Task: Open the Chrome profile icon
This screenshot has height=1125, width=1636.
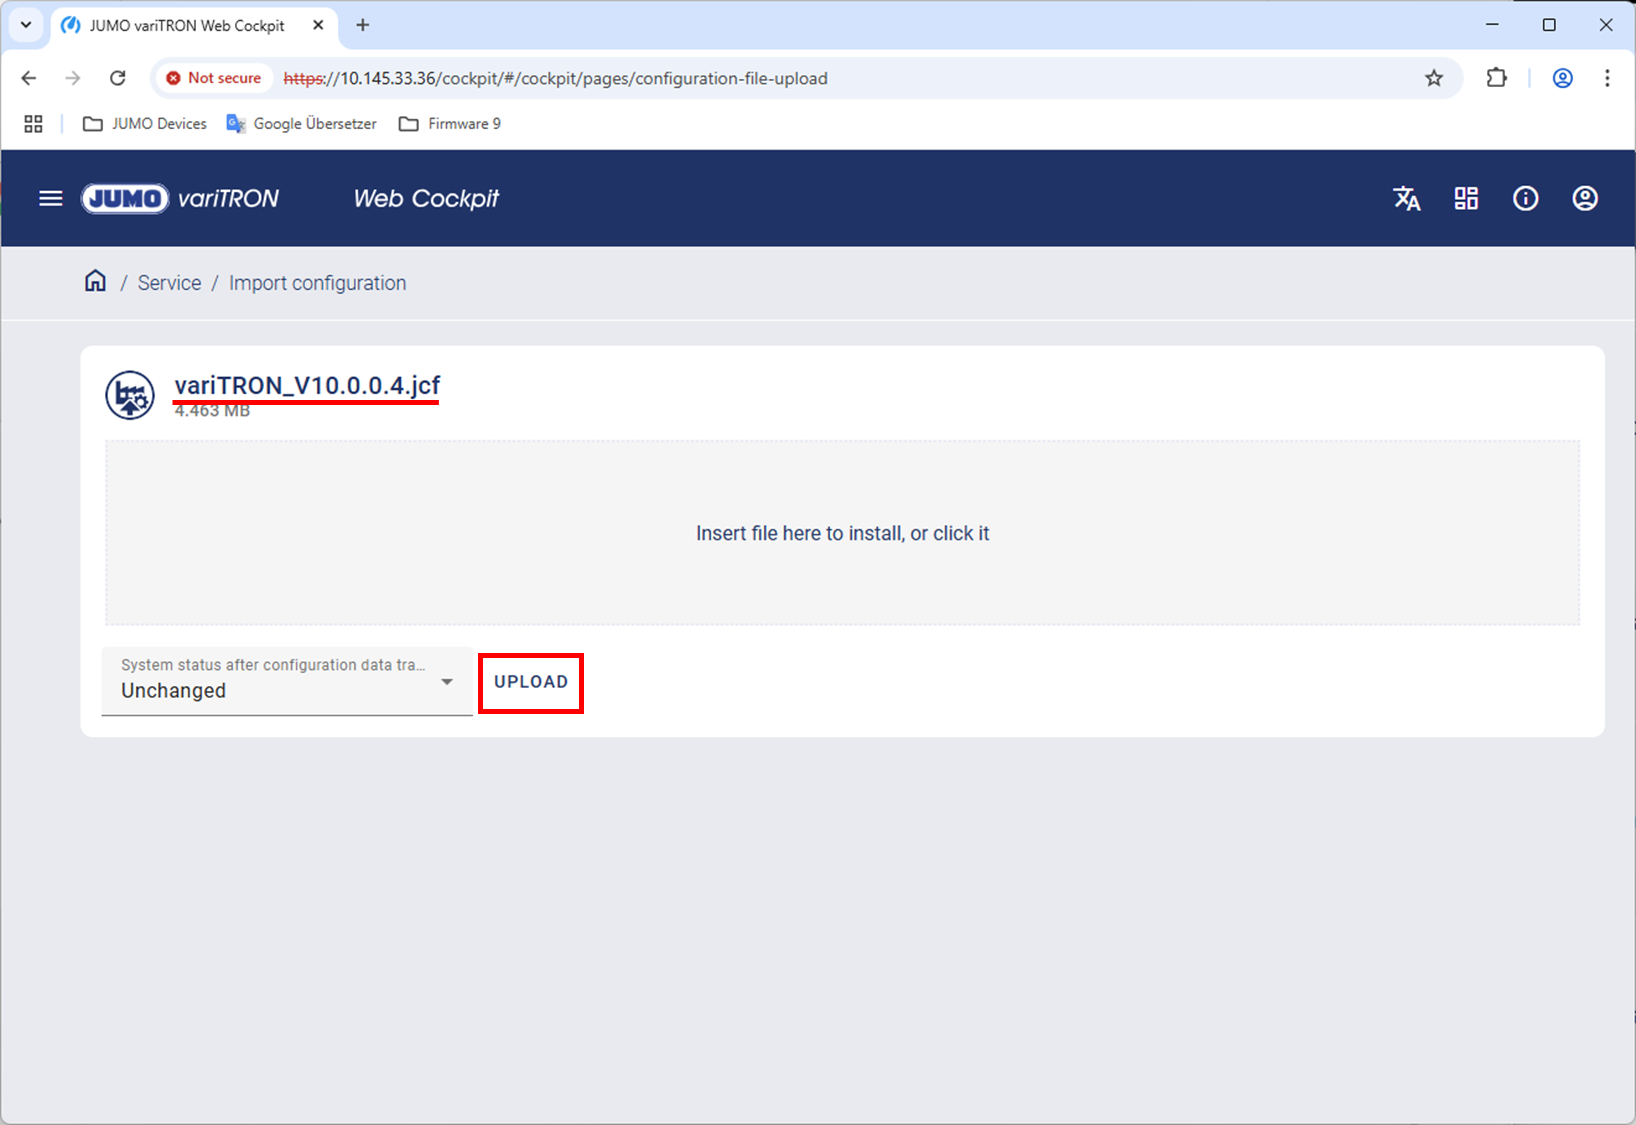Action: (x=1563, y=78)
